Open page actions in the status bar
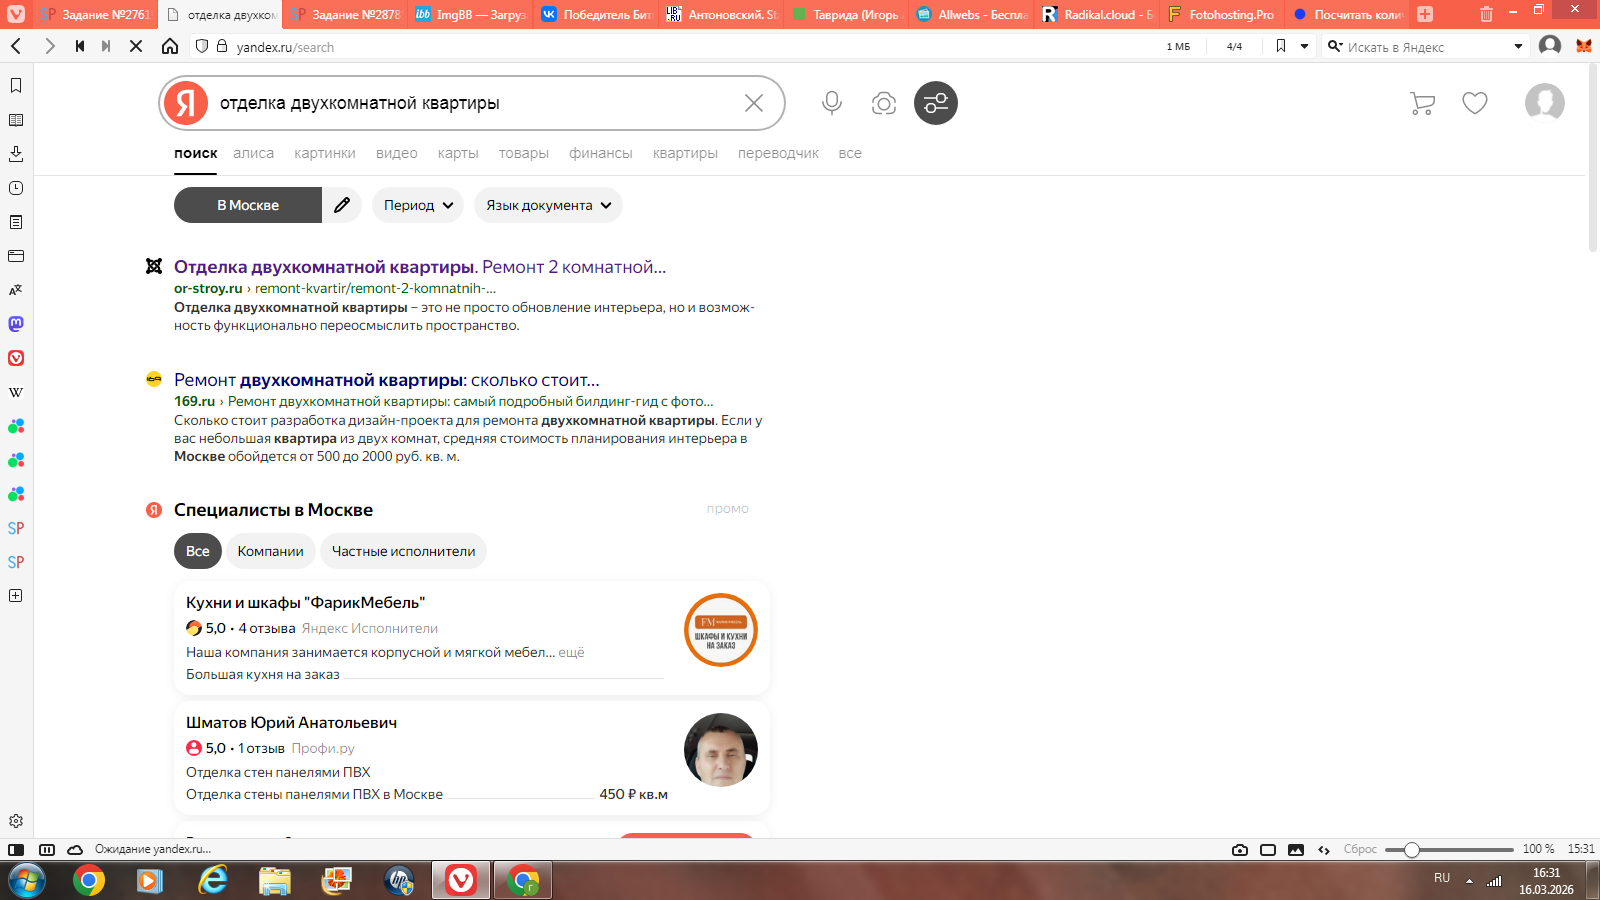Image resolution: width=1600 pixels, height=900 pixels. 1324,850
